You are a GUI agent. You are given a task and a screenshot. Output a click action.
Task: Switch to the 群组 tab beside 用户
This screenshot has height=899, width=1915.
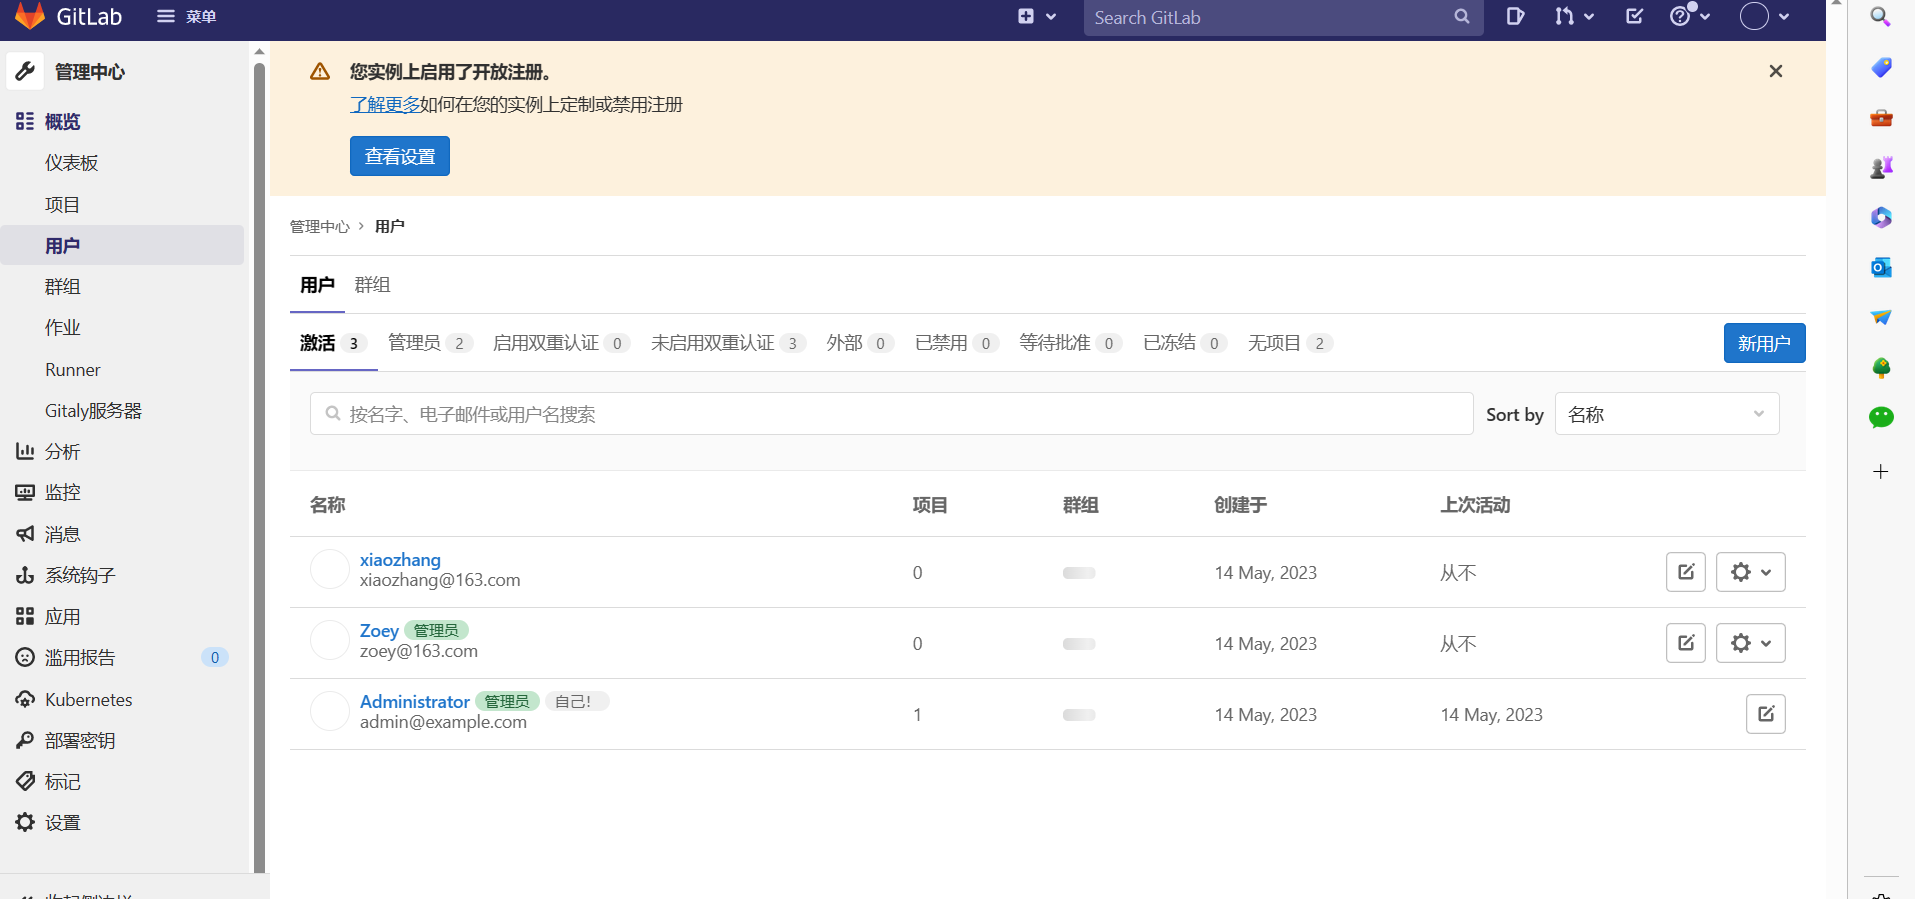click(x=372, y=285)
